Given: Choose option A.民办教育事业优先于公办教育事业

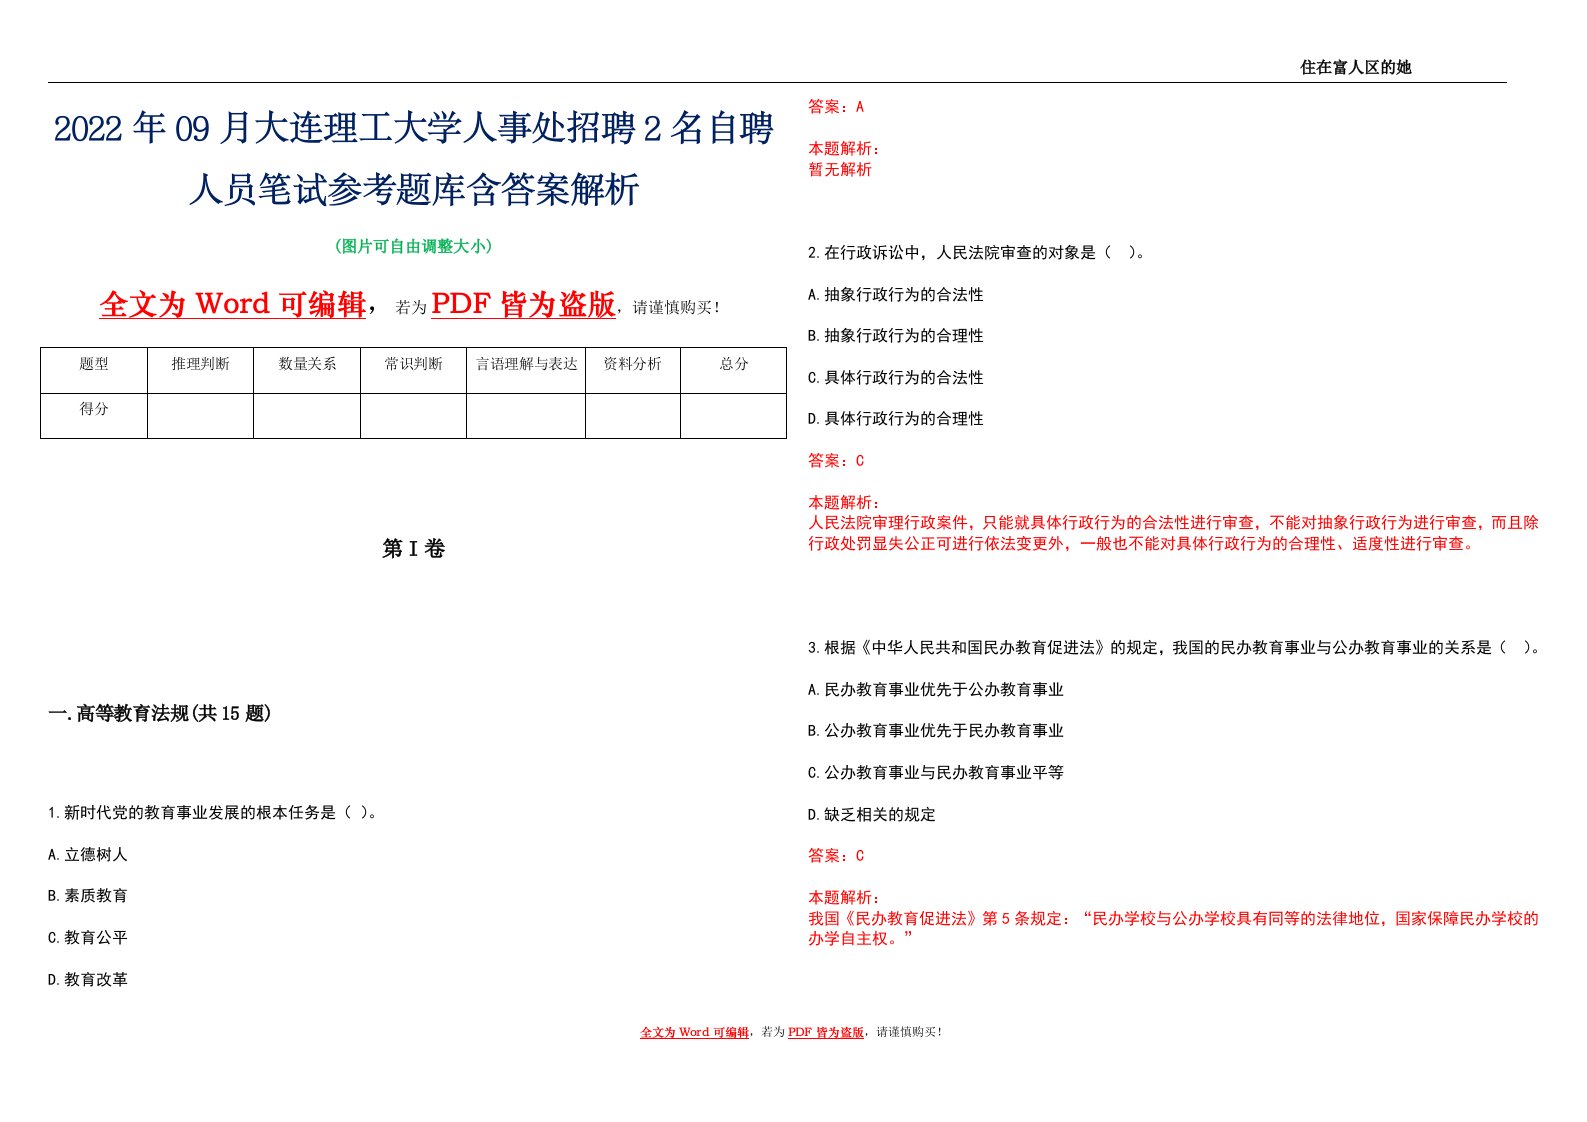Looking at the screenshot, I should pos(936,690).
